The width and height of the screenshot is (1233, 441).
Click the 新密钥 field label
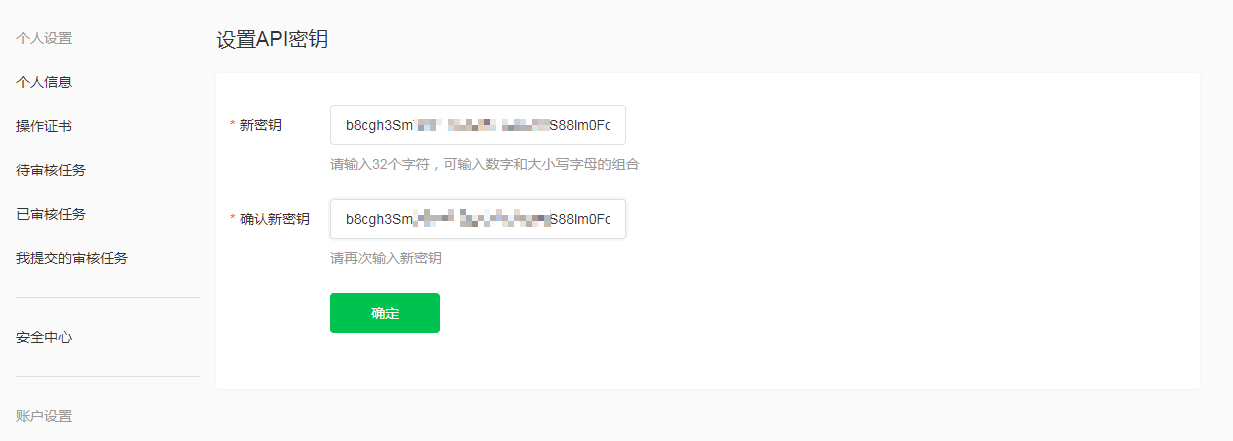(x=261, y=125)
